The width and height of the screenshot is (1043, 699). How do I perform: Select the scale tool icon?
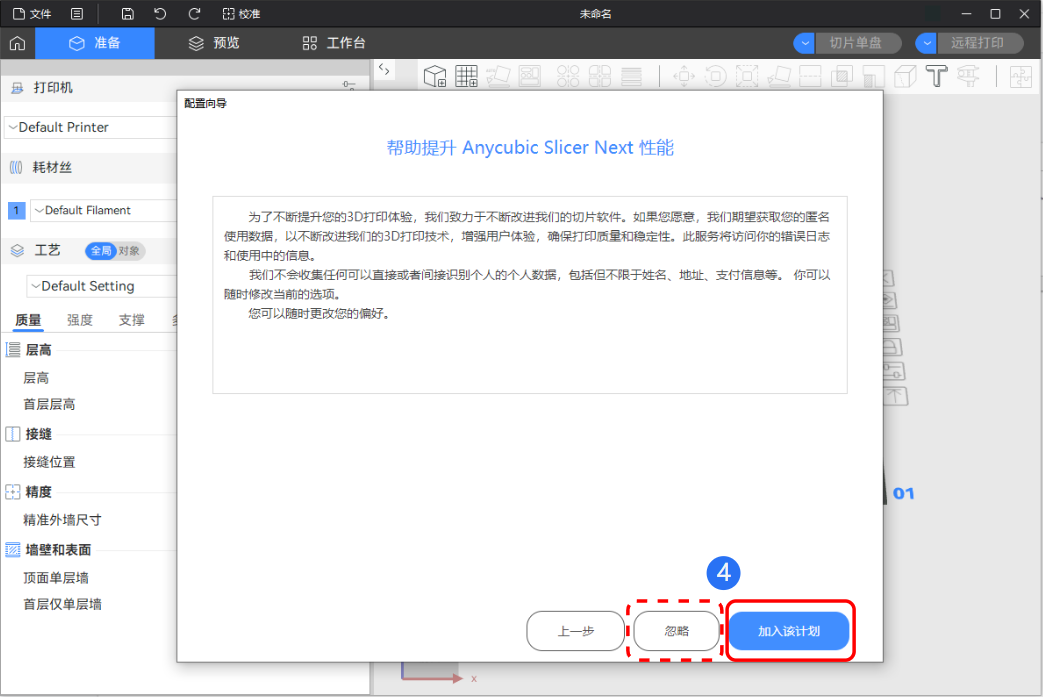(746, 76)
